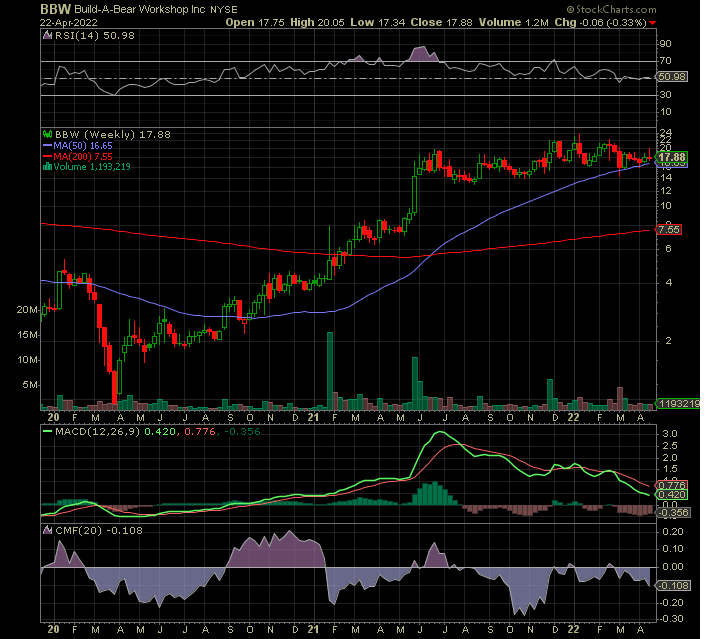
Task: Click the Low 17.34 value
Action: (377, 22)
